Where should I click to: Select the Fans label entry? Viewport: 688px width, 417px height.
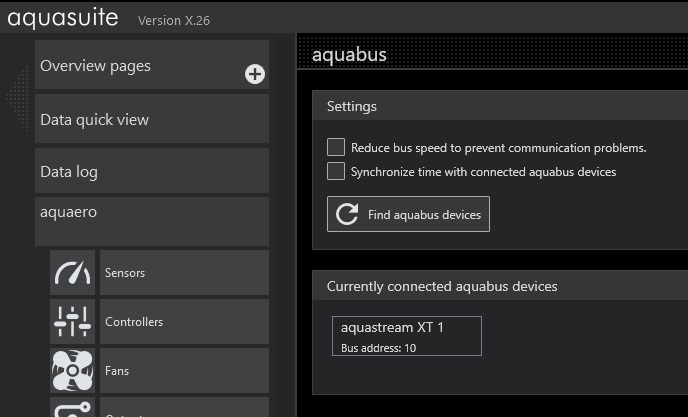(184, 371)
